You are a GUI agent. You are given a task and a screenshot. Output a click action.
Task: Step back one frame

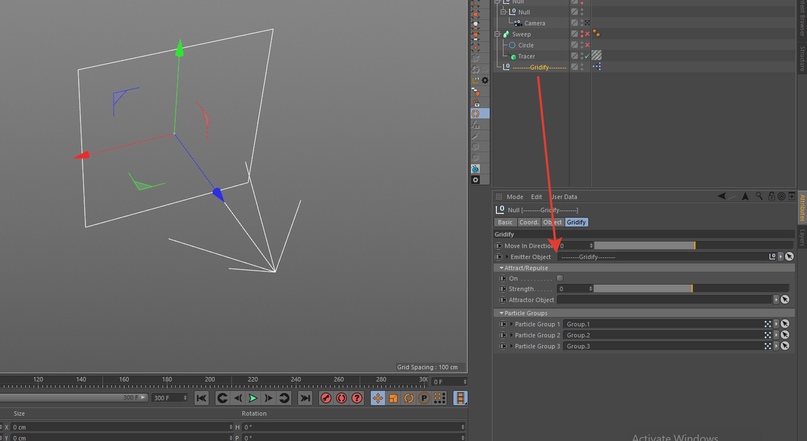click(237, 398)
